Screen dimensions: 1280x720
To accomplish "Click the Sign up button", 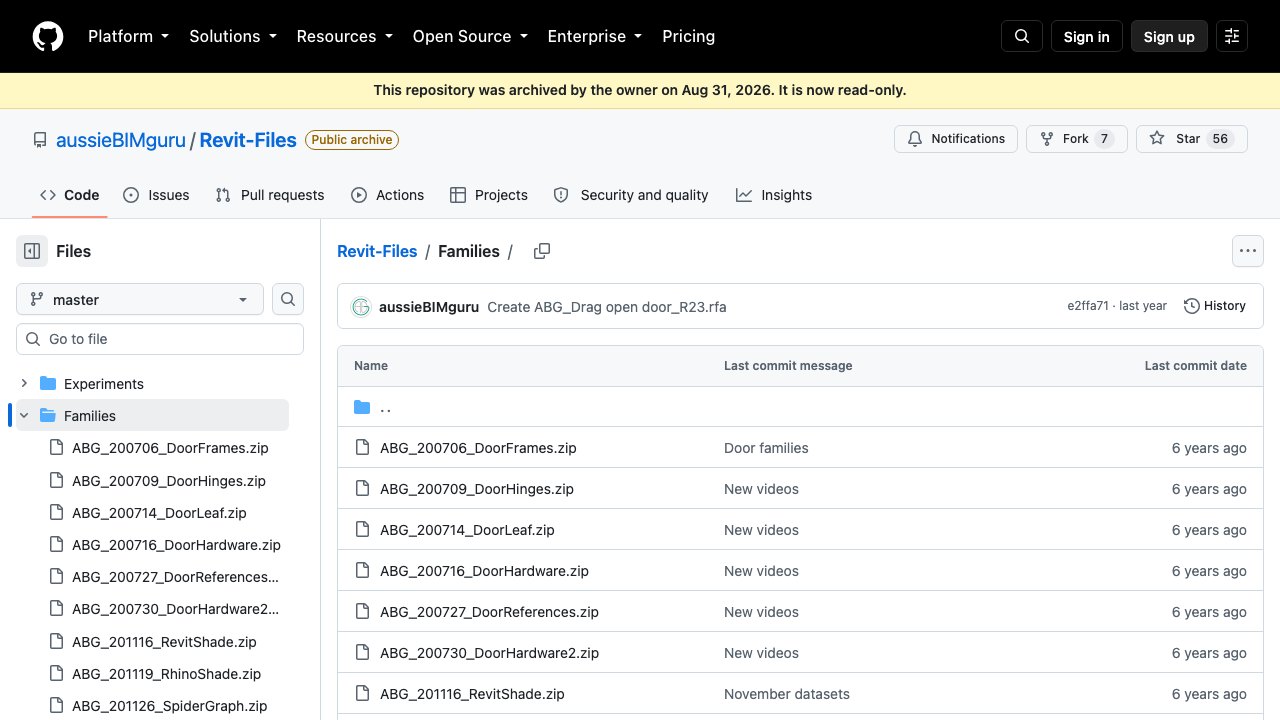I will pyautogui.click(x=1169, y=36).
